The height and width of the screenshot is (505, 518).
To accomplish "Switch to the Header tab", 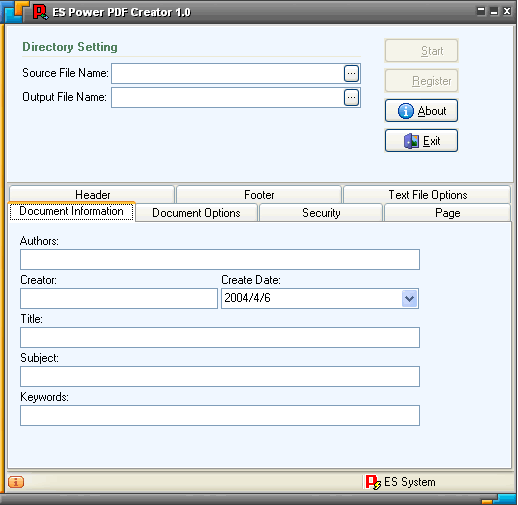I will tap(92, 195).
